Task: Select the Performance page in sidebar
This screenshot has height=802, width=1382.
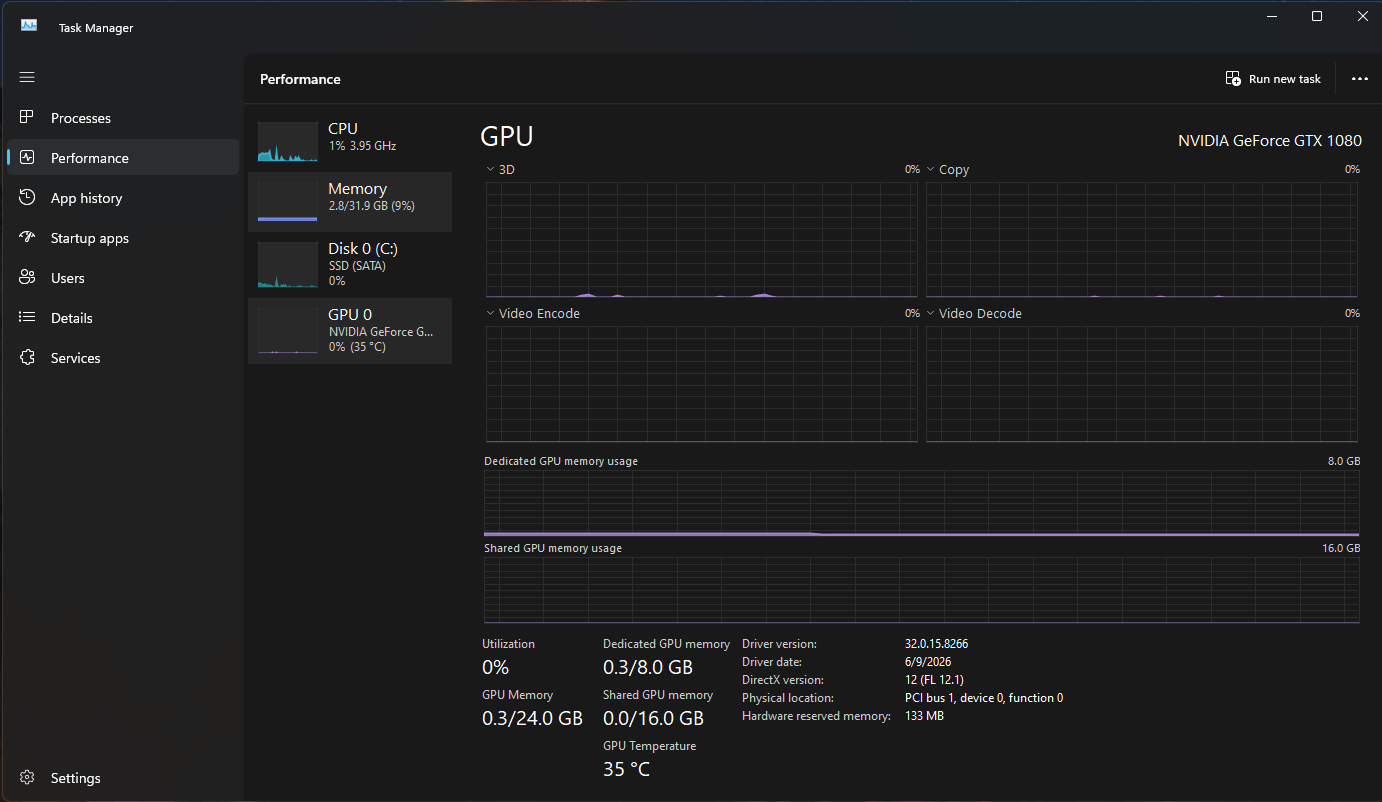Action: [123, 158]
